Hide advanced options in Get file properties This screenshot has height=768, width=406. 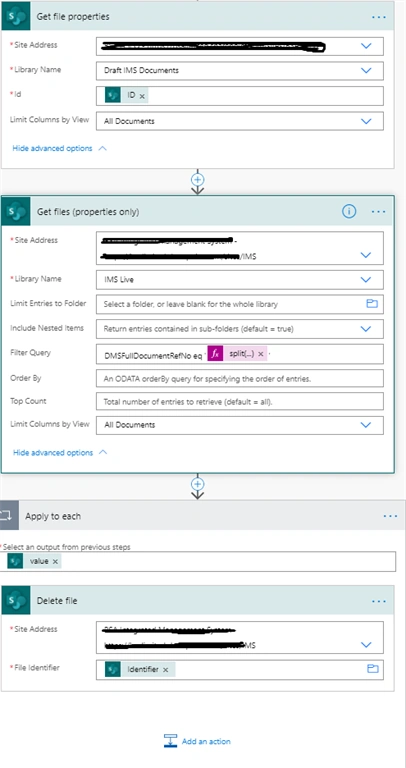click(x=59, y=148)
